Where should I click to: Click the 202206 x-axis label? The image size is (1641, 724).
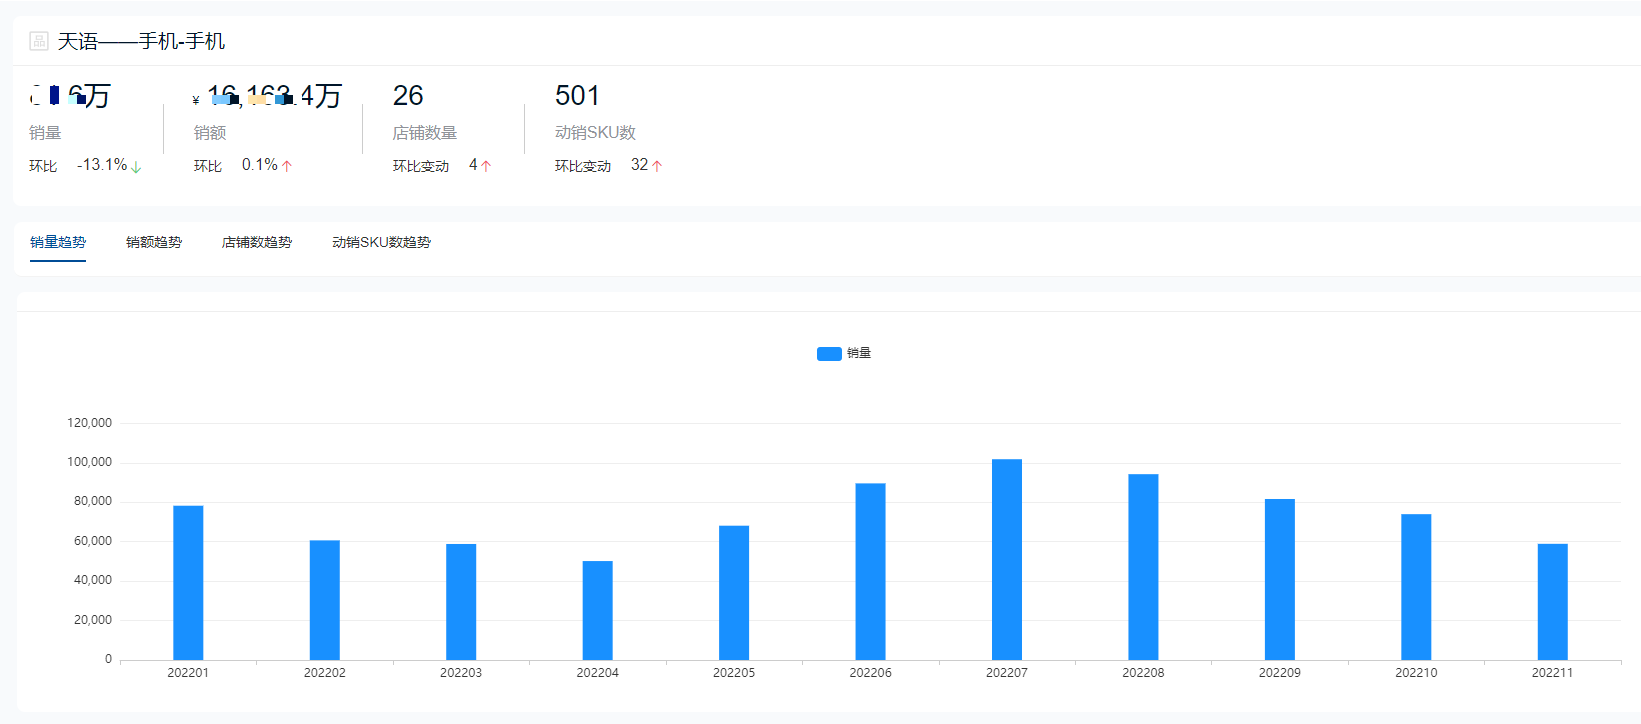point(870,673)
